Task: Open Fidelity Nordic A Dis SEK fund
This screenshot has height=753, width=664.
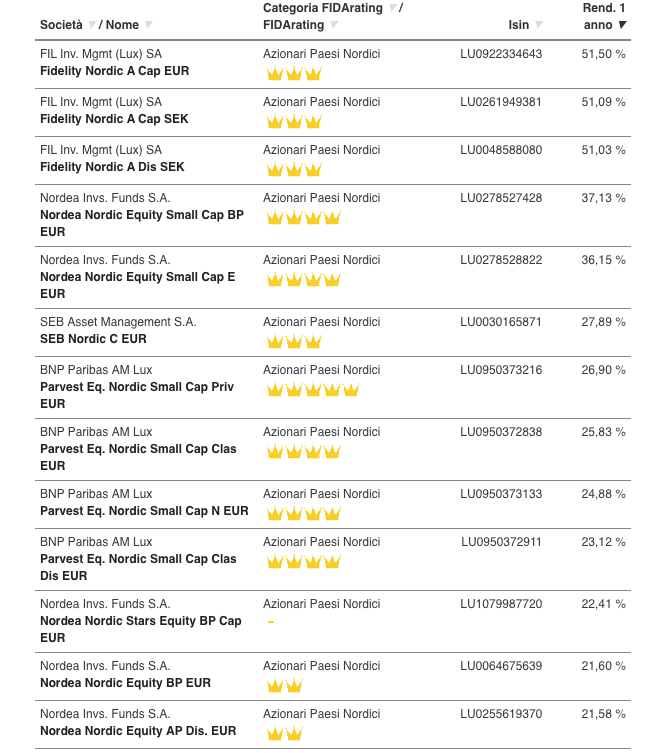Action: (112, 167)
